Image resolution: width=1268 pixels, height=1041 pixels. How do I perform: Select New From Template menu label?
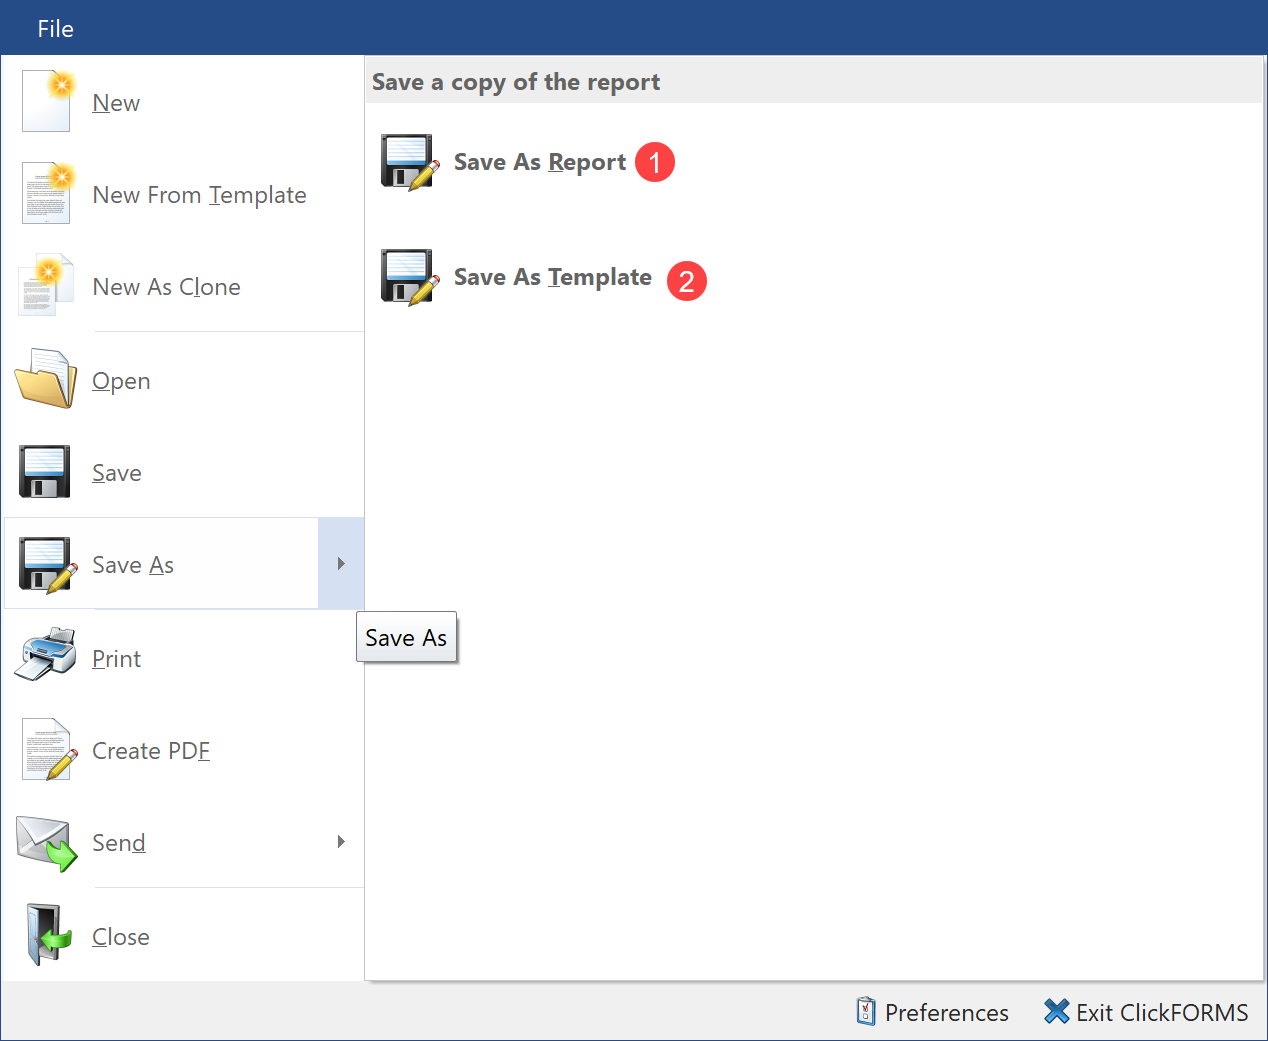[x=199, y=195]
